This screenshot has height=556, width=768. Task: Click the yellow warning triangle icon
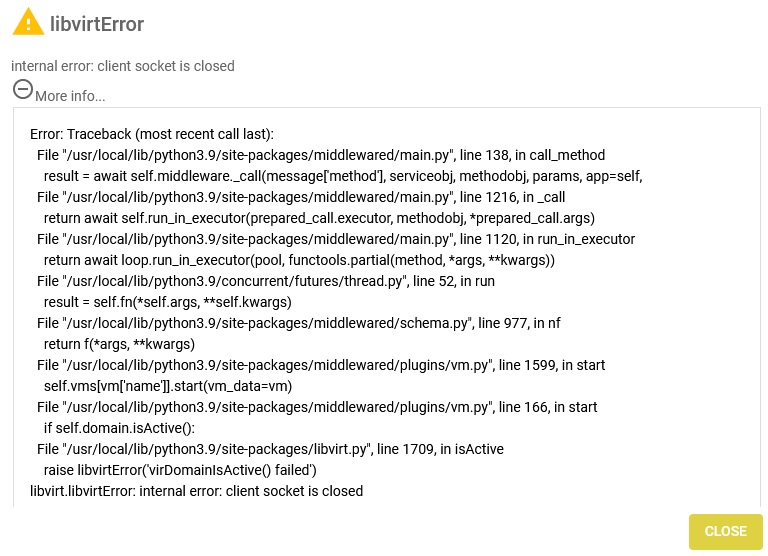pyautogui.click(x=28, y=22)
